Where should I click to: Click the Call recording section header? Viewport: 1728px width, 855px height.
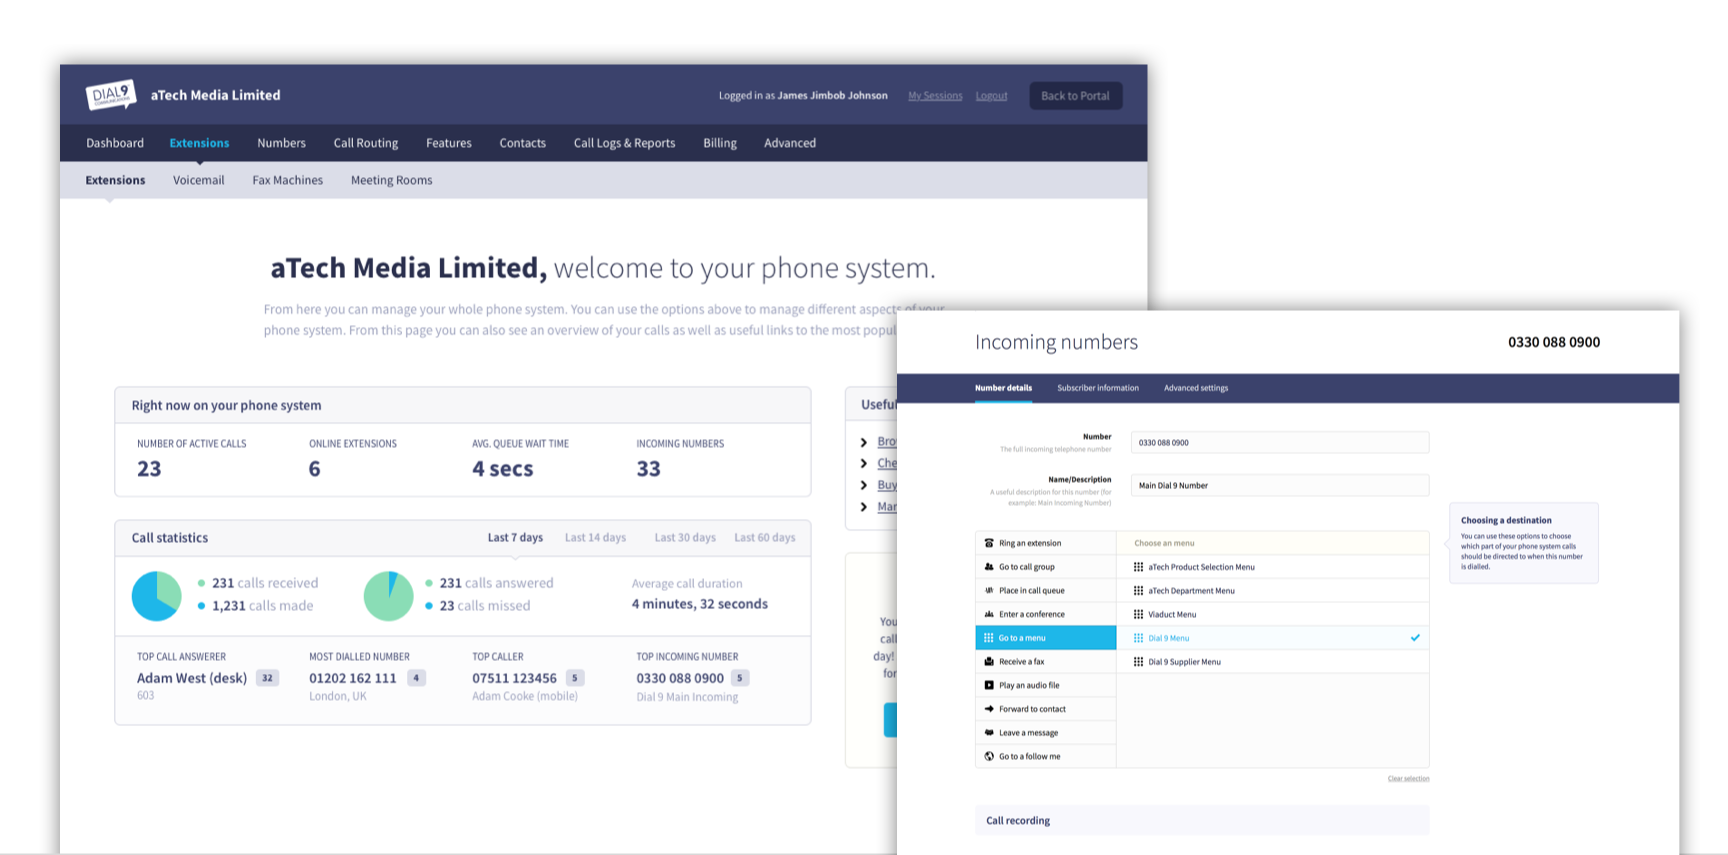pos(1202,820)
